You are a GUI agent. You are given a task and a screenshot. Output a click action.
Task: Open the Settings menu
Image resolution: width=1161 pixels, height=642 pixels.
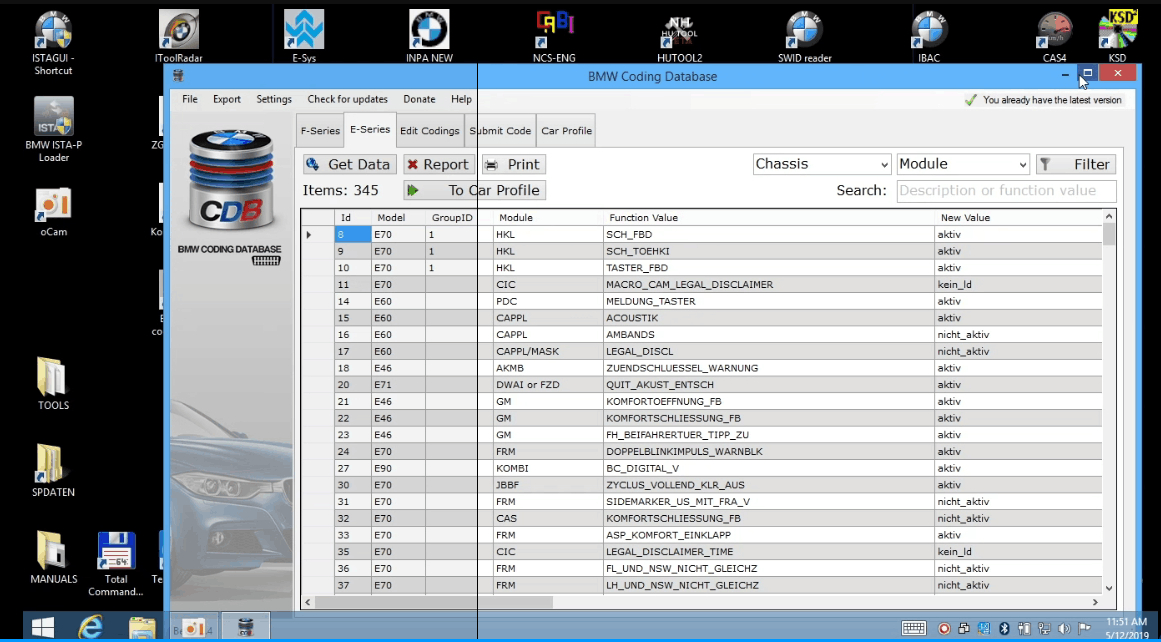[x=274, y=99]
